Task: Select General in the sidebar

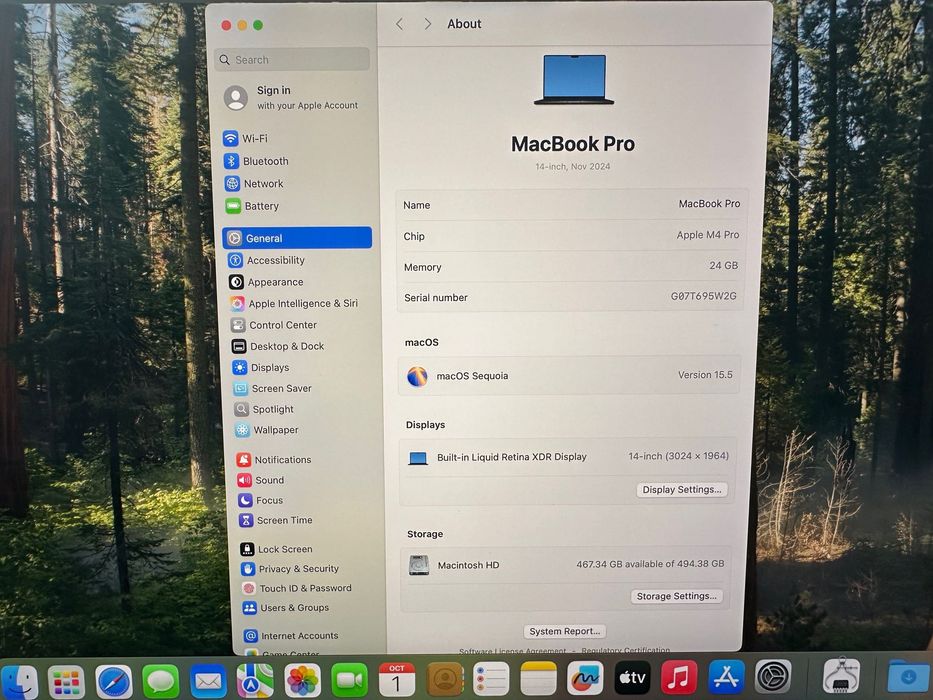Action: 297,238
